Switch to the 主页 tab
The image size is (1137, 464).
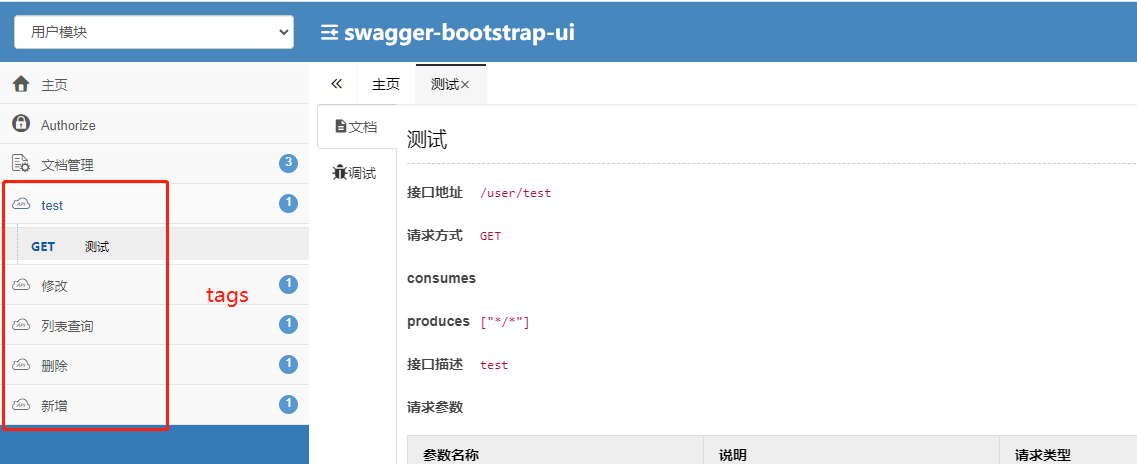386,84
